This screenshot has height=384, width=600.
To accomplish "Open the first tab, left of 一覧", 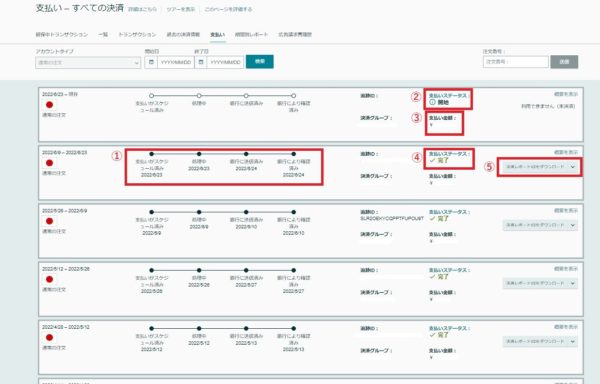I will click(62, 34).
